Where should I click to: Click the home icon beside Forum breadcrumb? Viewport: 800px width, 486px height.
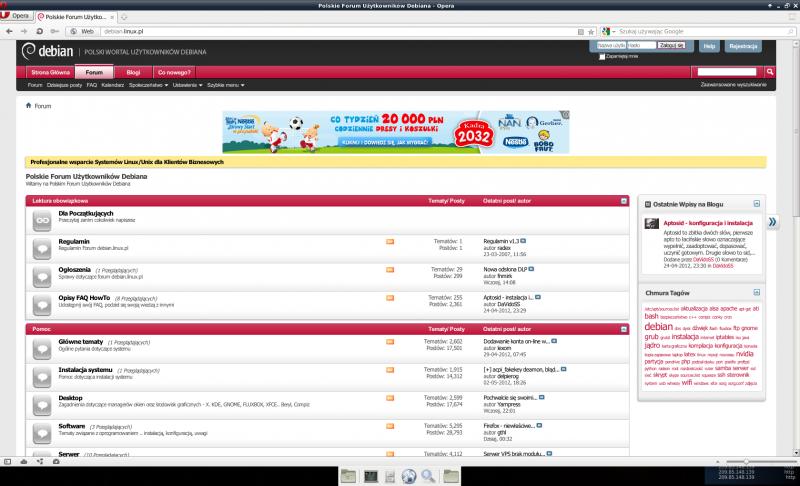29,105
